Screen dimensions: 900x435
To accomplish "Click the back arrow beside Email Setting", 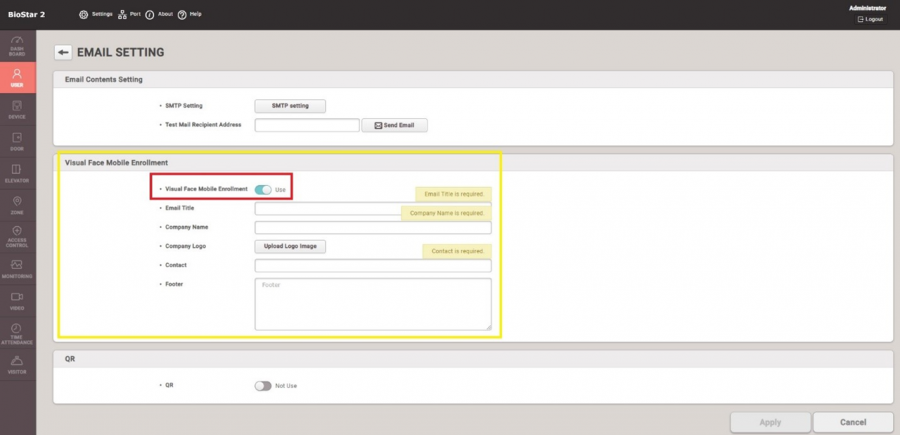I will (63, 52).
